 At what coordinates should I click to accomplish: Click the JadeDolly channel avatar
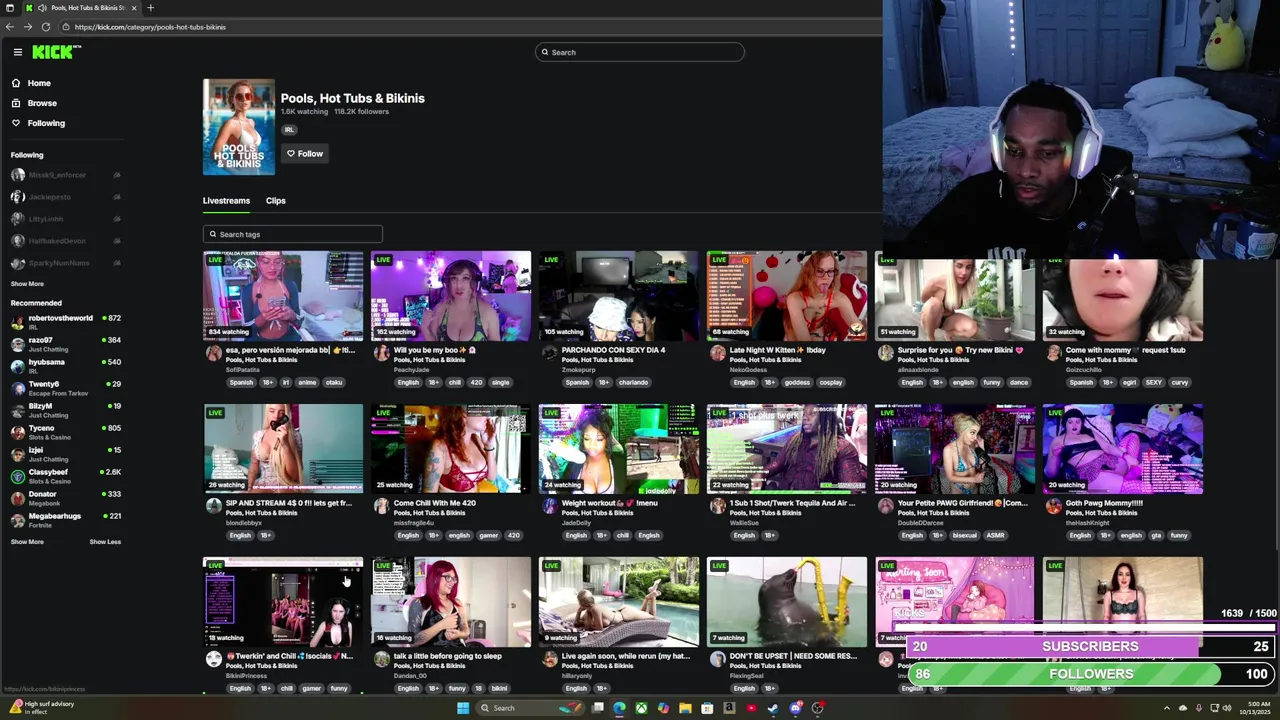[x=549, y=506]
